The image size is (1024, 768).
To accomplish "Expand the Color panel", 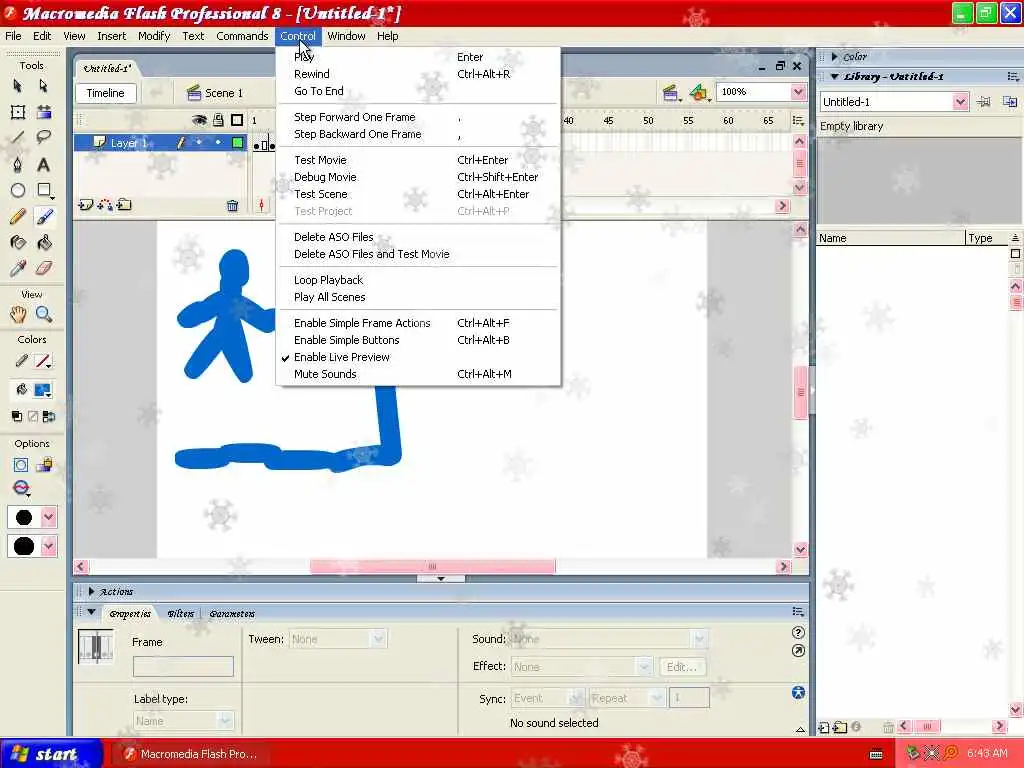I will pyautogui.click(x=835, y=57).
